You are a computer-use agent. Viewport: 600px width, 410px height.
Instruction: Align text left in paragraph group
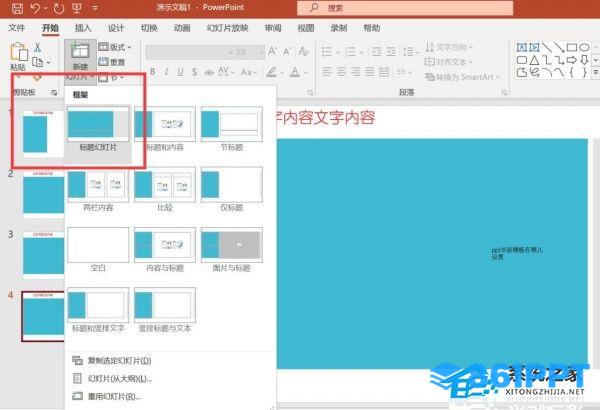327,72
